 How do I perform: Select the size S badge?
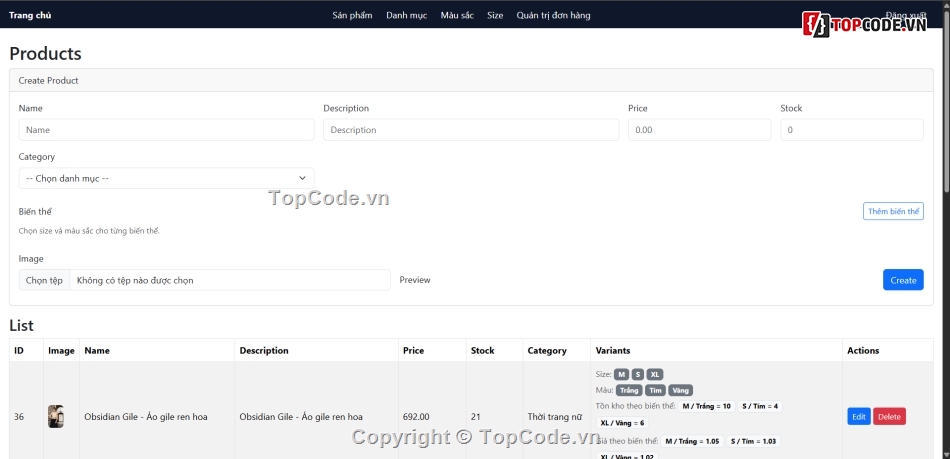638,374
